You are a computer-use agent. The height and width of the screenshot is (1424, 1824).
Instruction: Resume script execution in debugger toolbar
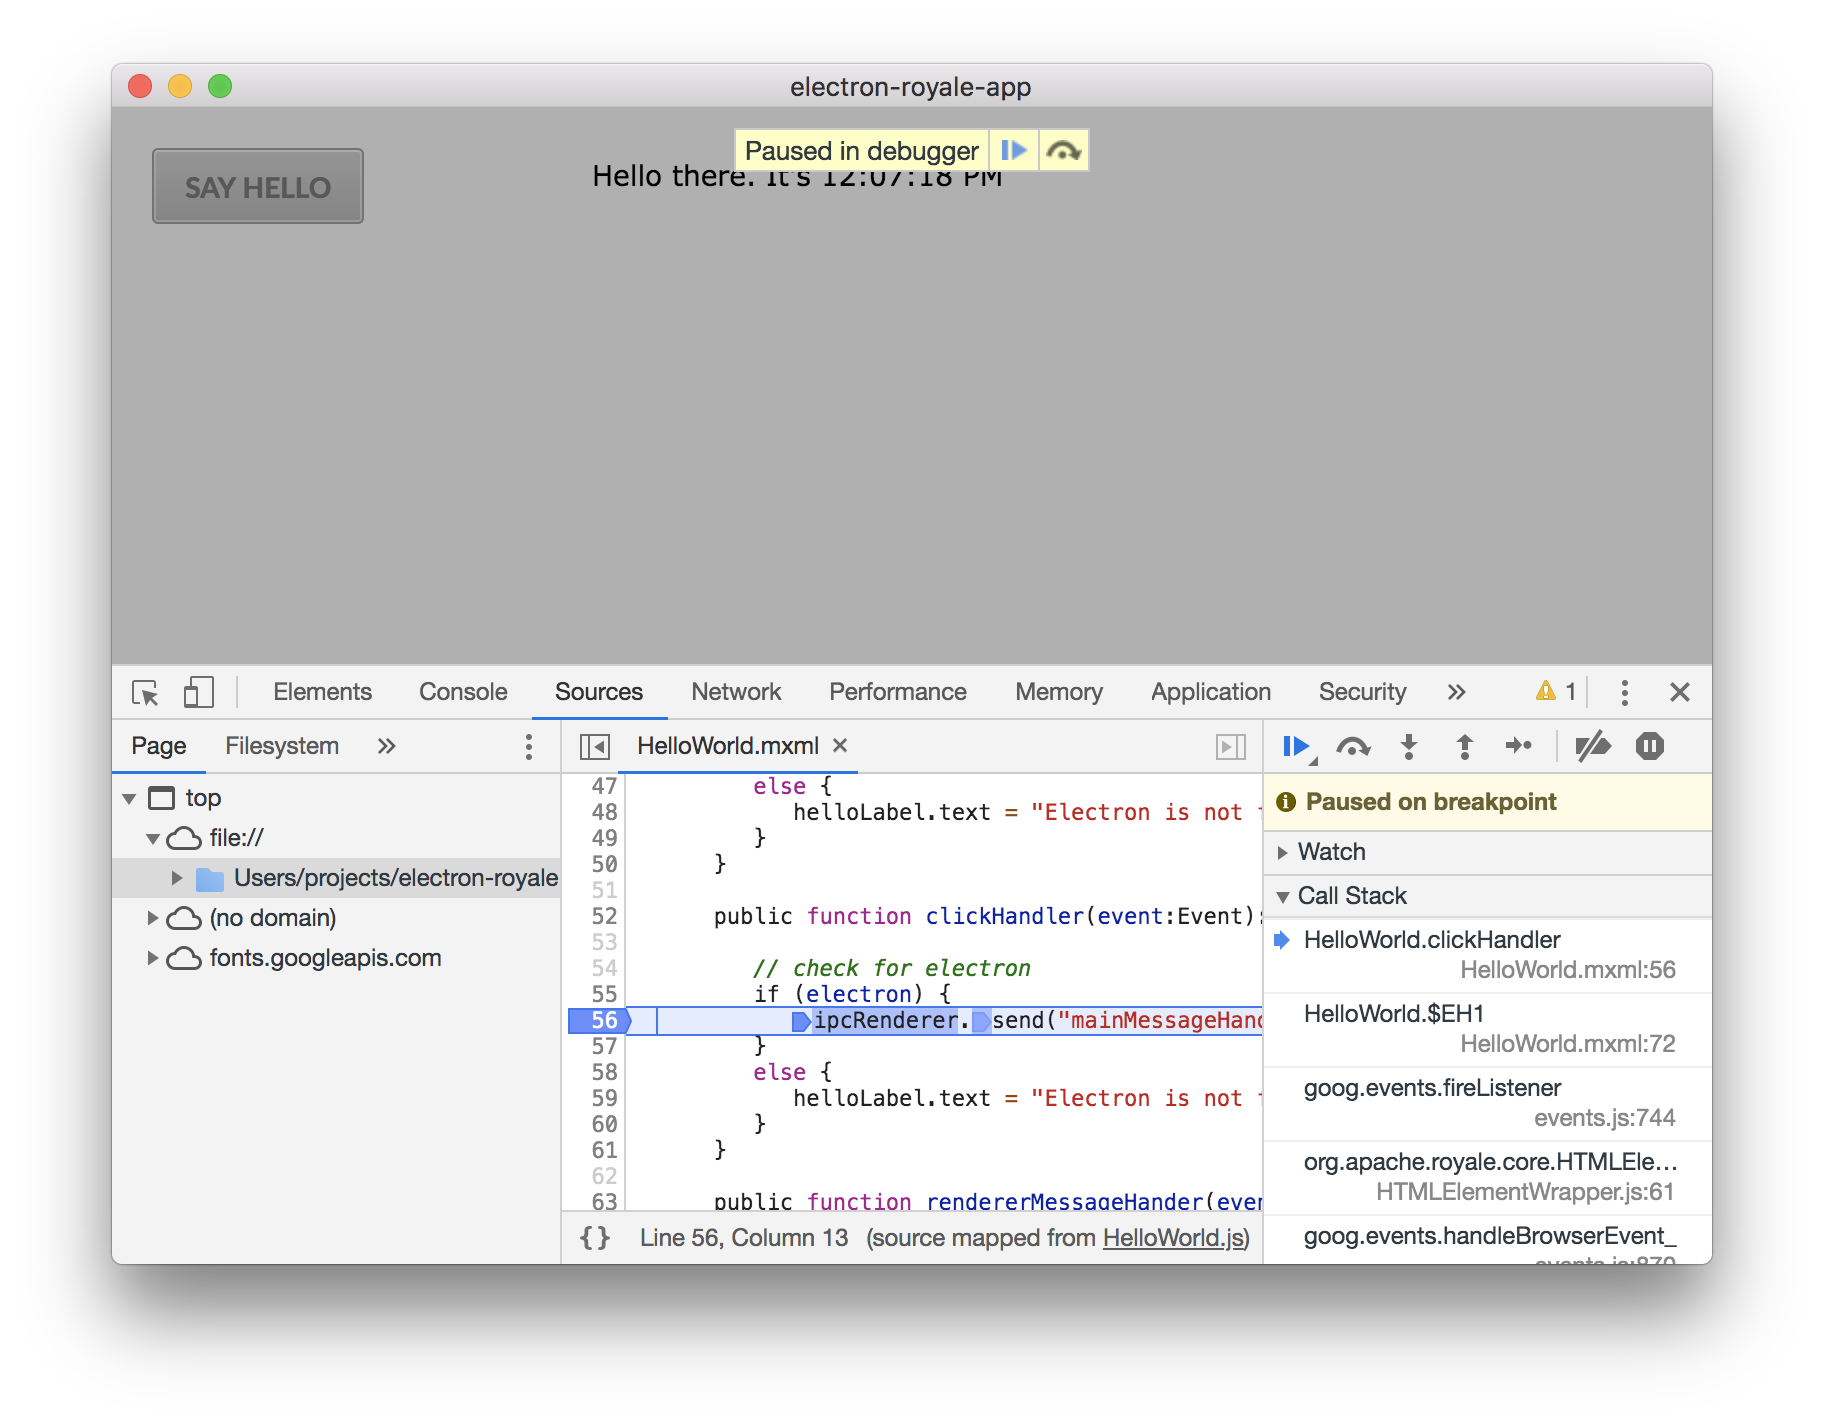pyautogui.click(x=1297, y=746)
